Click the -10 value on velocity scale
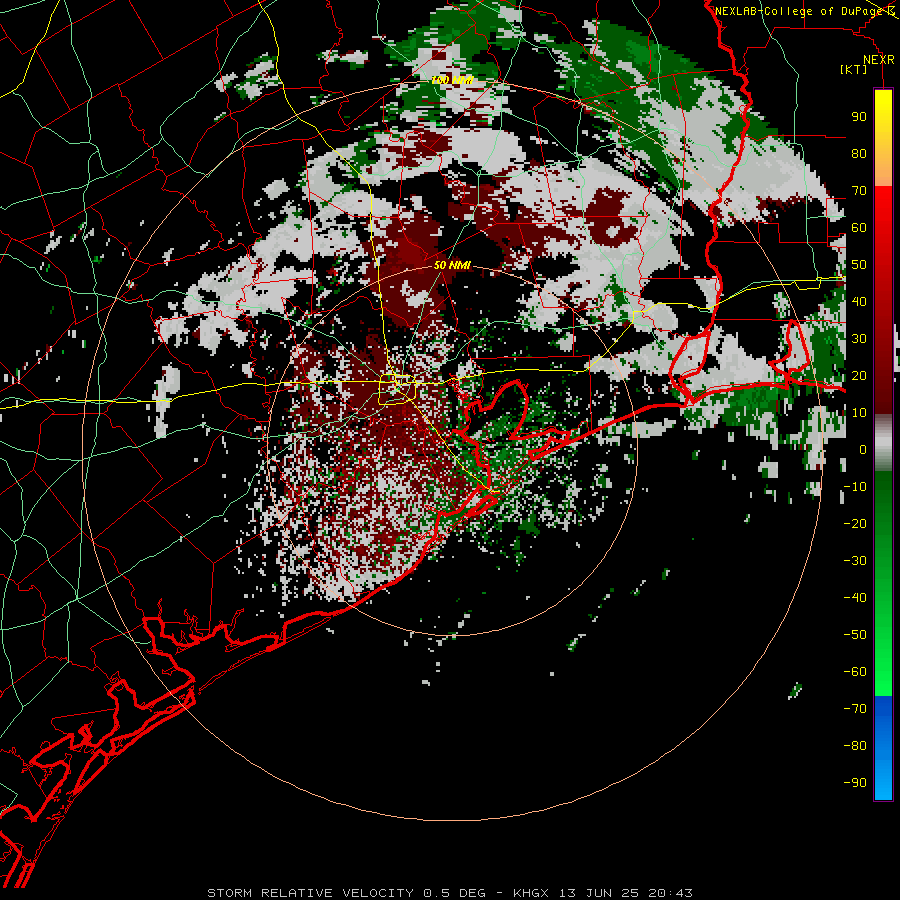This screenshot has width=900, height=900. (x=855, y=487)
